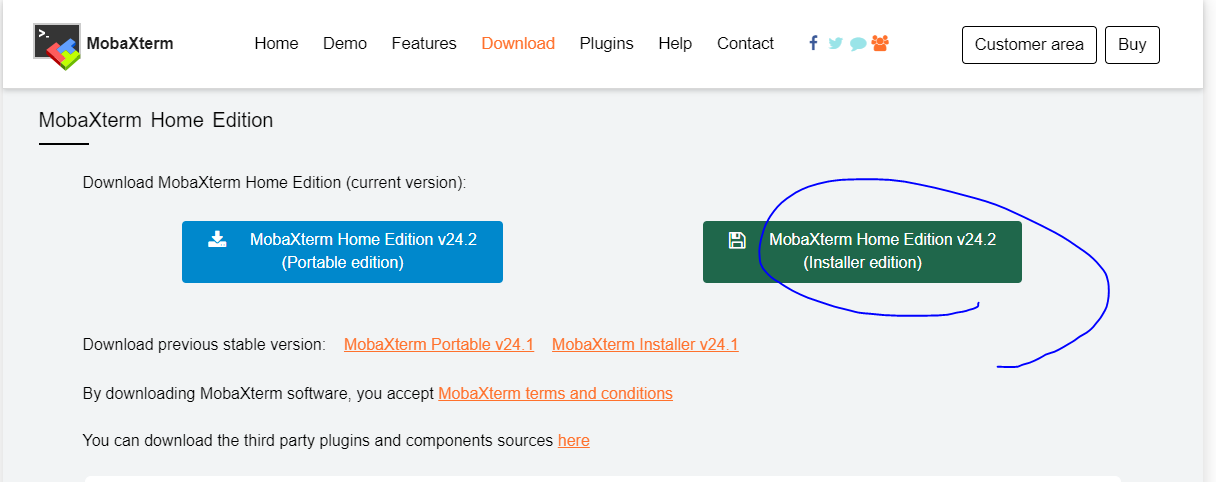The height and width of the screenshot is (482, 1216).
Task: Click the Buy button
Action: click(1132, 45)
